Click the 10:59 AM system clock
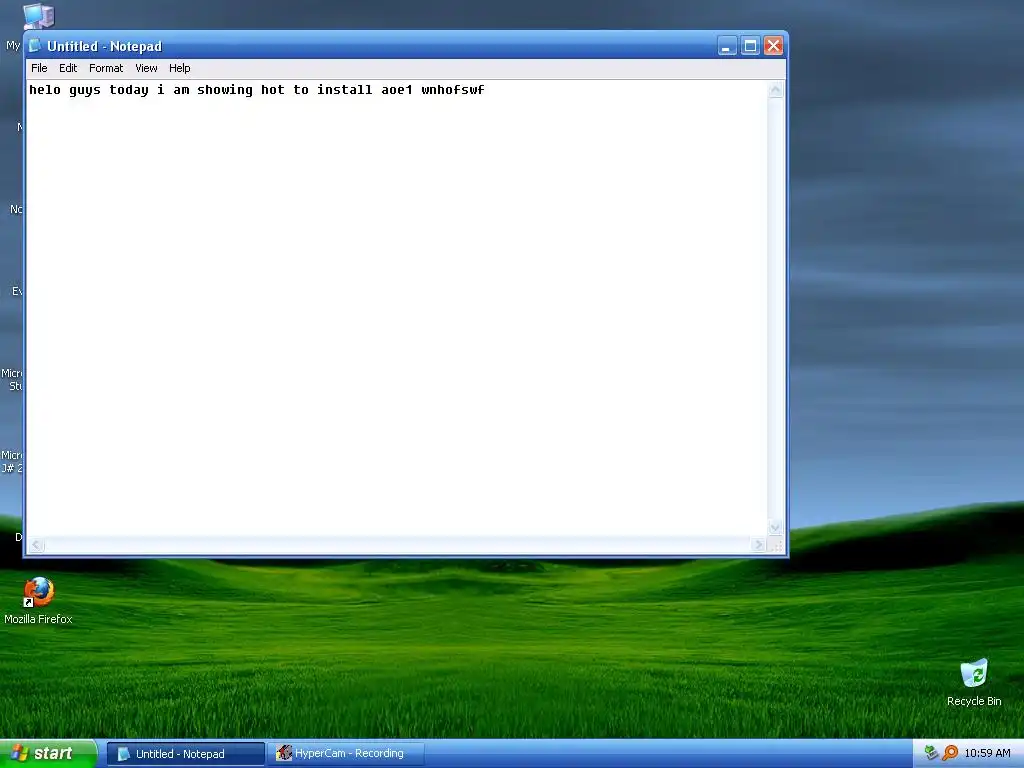This screenshot has height=768, width=1024. tap(987, 754)
